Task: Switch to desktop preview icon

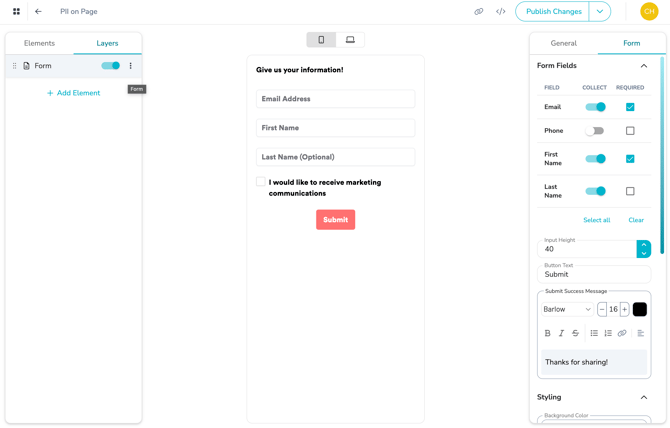Action: (x=350, y=40)
